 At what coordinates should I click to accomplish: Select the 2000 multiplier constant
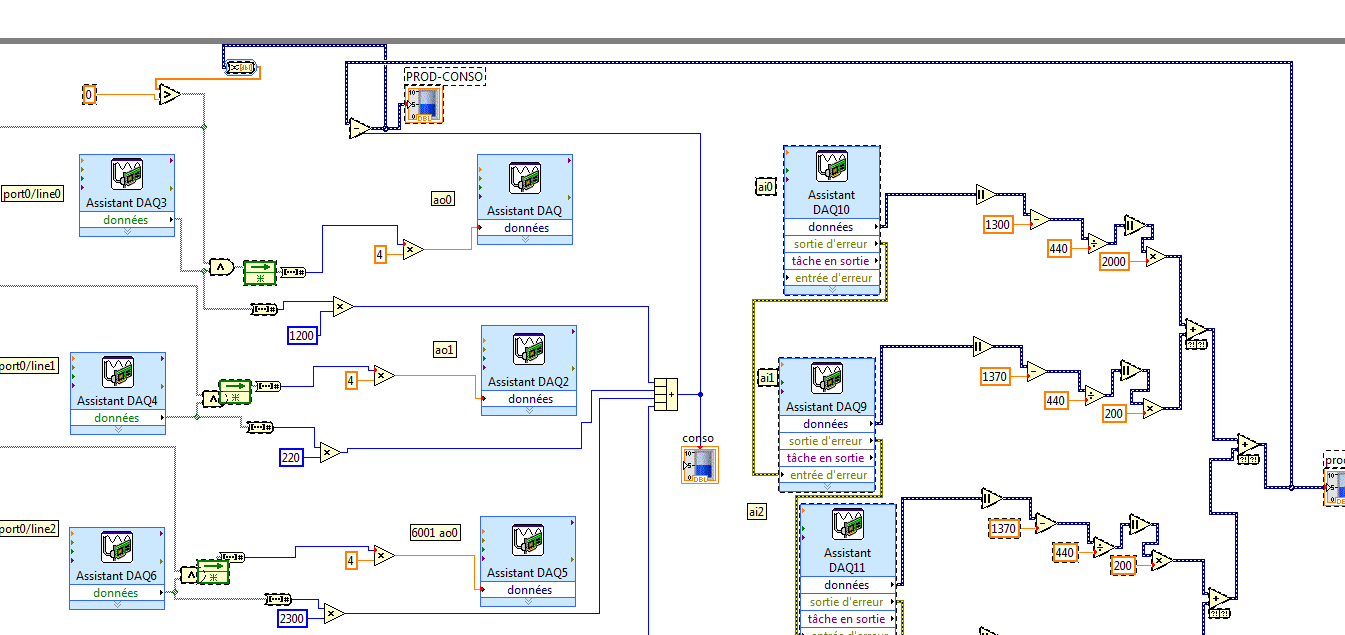pyautogui.click(x=1114, y=262)
